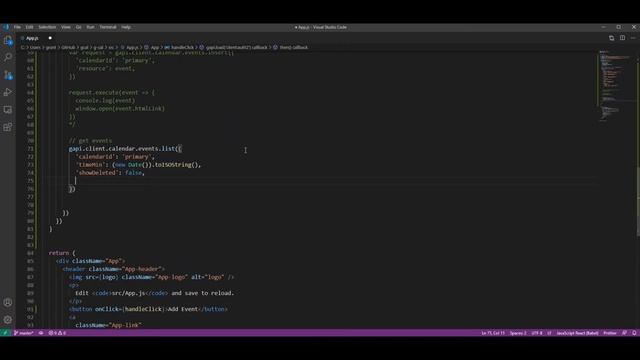Click 'gapi.client.calendar.events.list' on line 71
The width and height of the screenshot is (640, 360).
(123, 149)
